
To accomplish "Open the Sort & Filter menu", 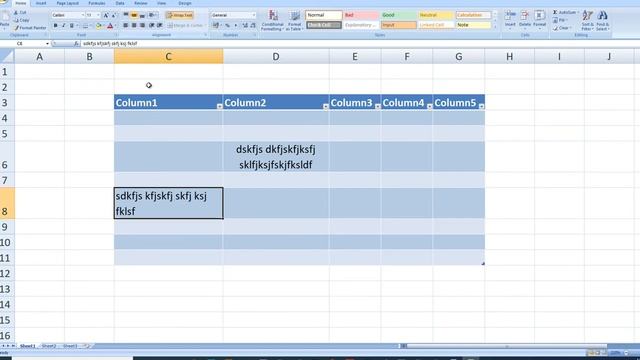I will pos(587,20).
